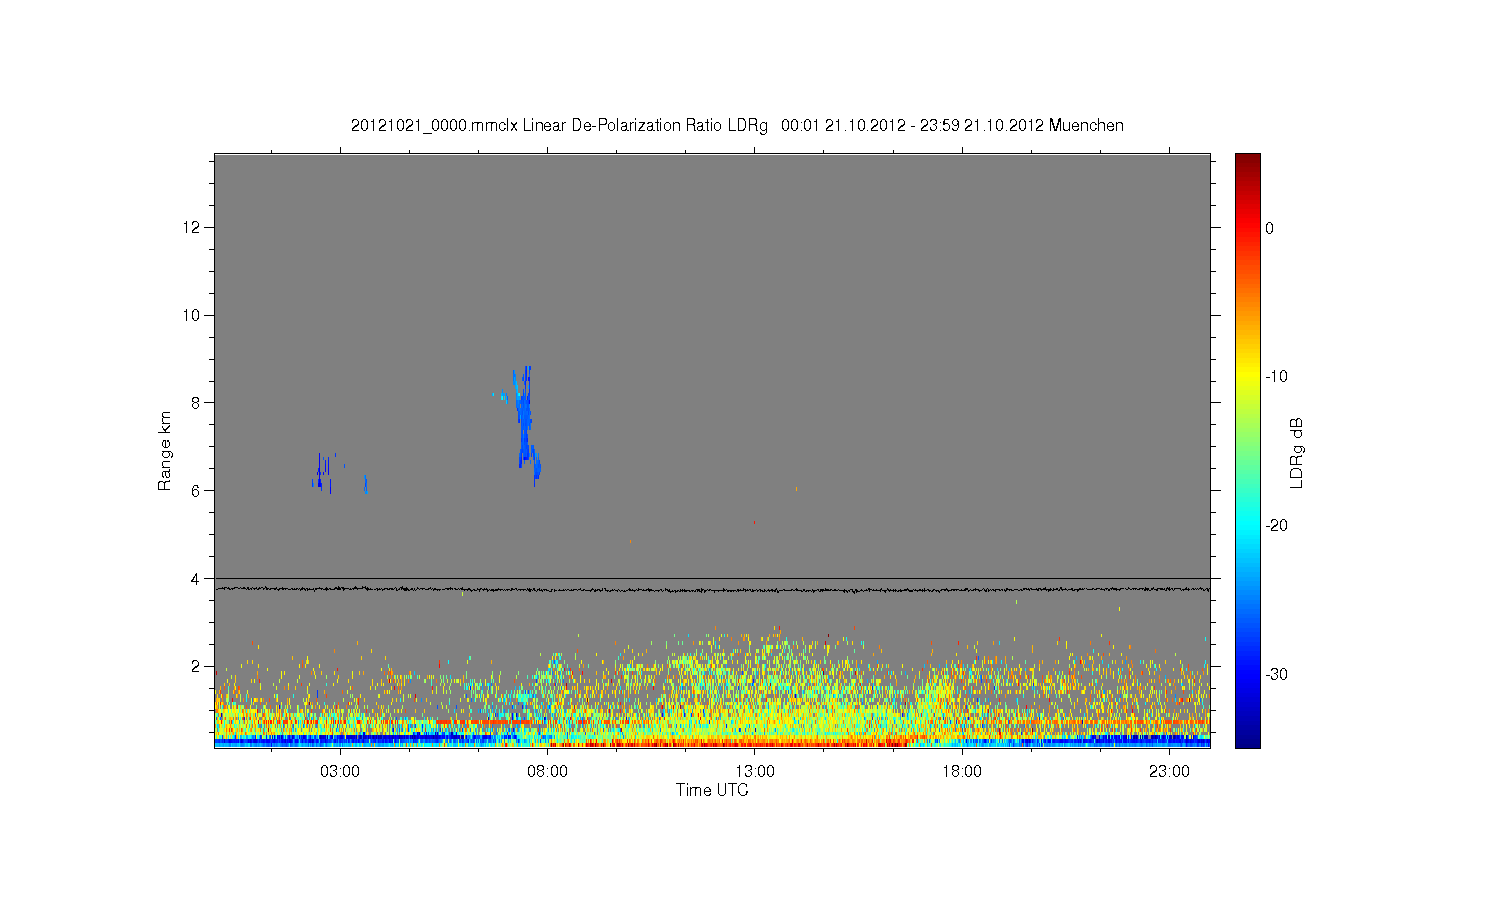This screenshot has height=900, width=1500.
Task: Click the 12 km range tick label
Action: pos(192,228)
